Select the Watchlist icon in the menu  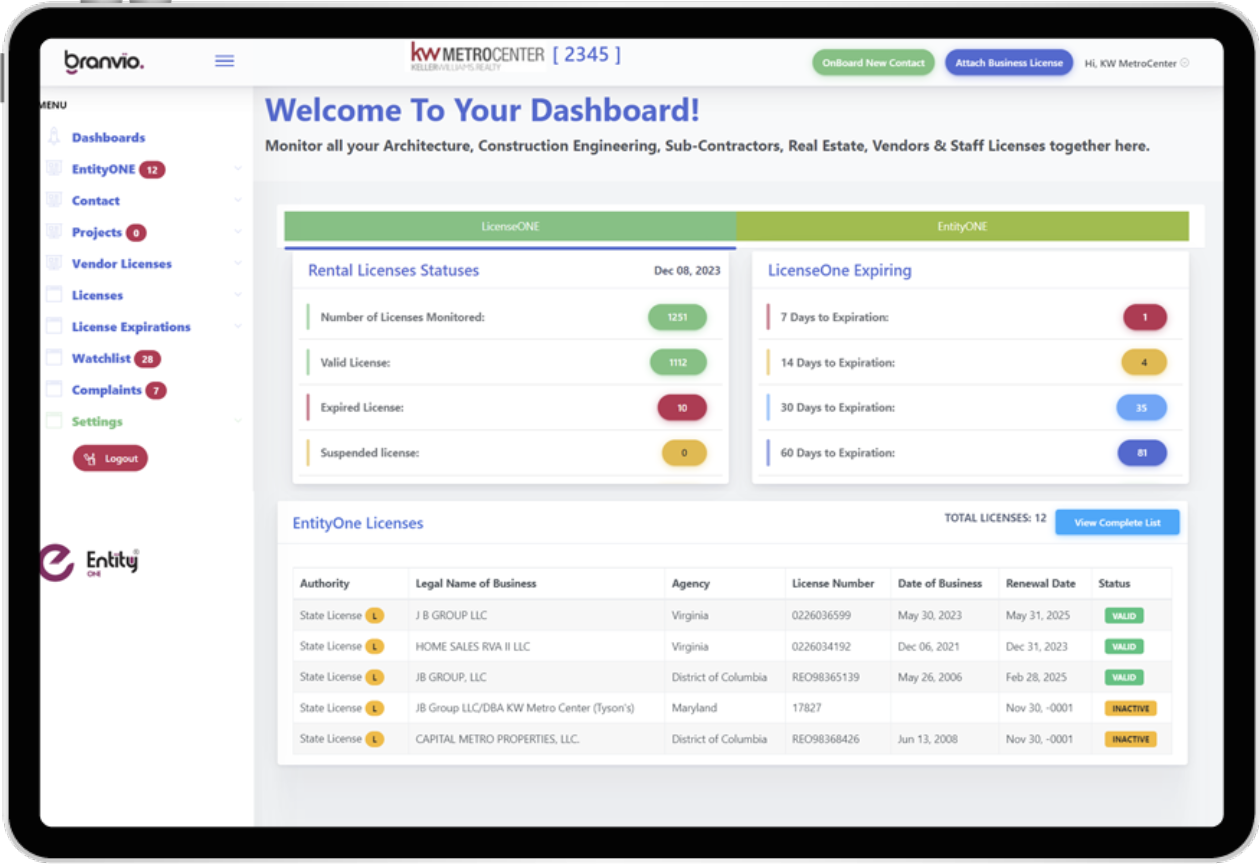point(53,358)
